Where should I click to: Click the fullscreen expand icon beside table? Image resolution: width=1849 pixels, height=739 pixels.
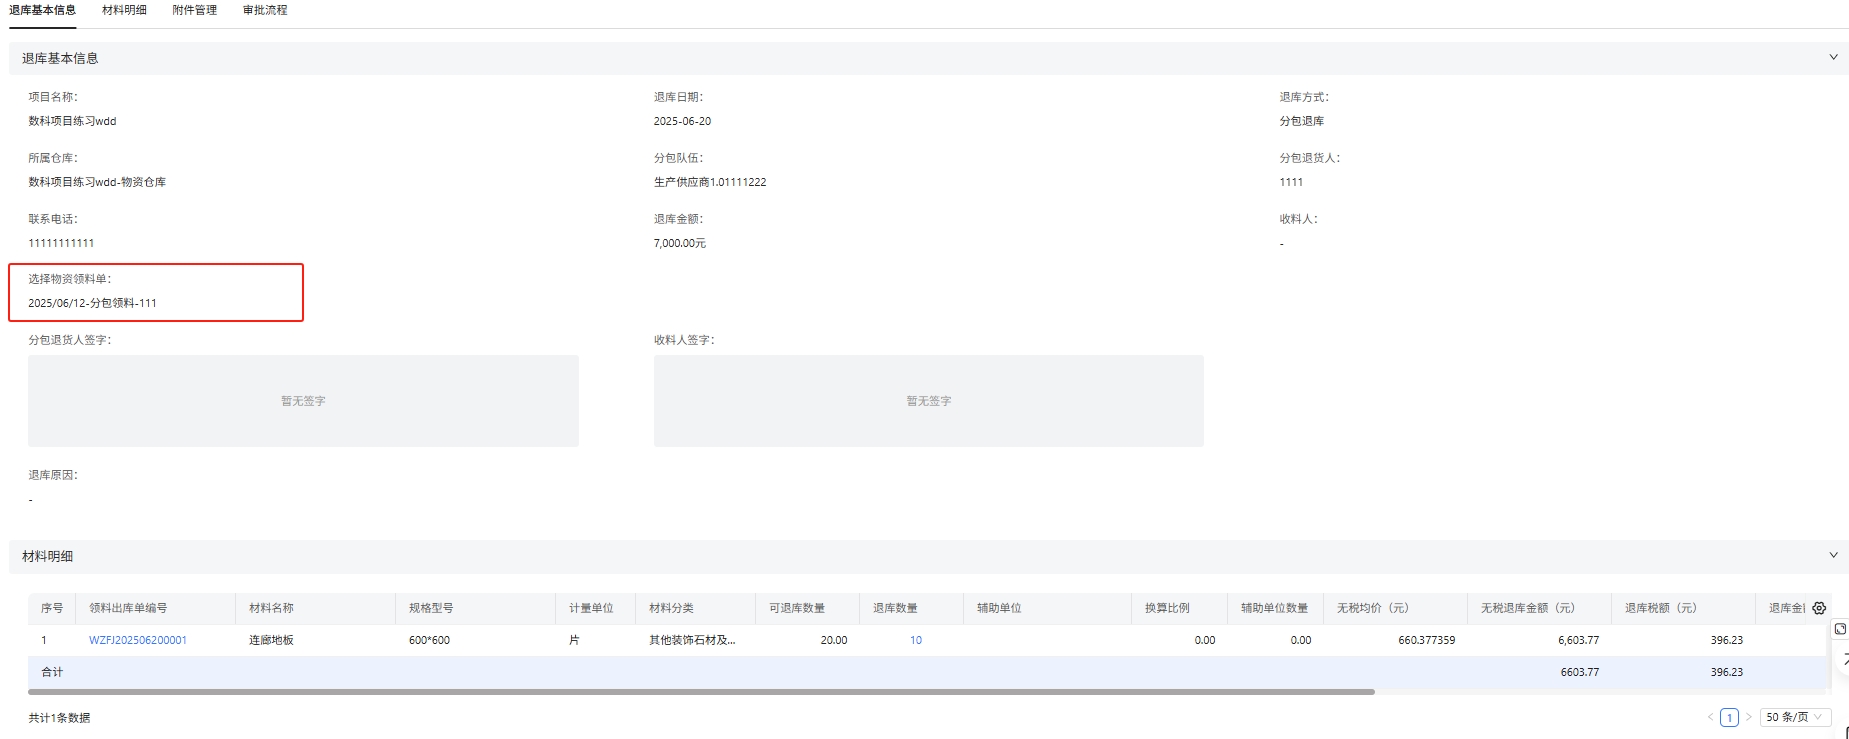point(1840,629)
